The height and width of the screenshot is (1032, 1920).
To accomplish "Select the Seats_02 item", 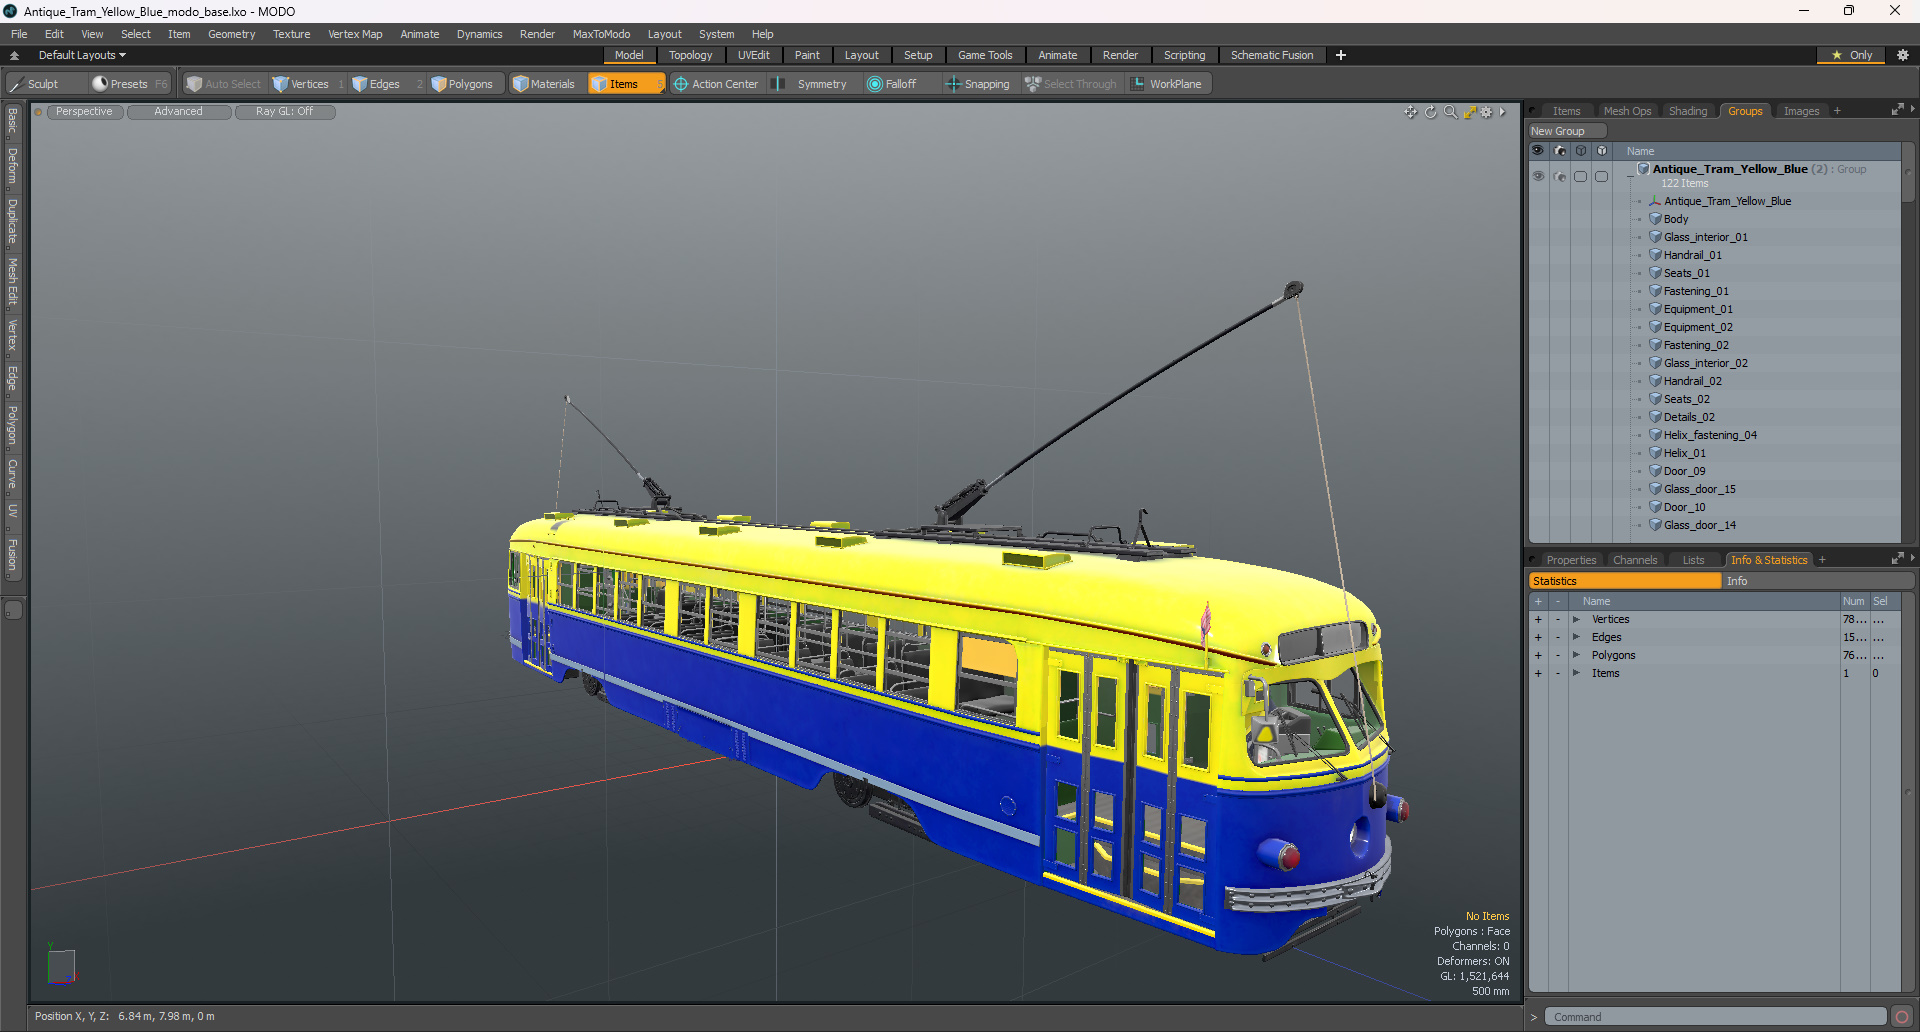I will click(1687, 399).
